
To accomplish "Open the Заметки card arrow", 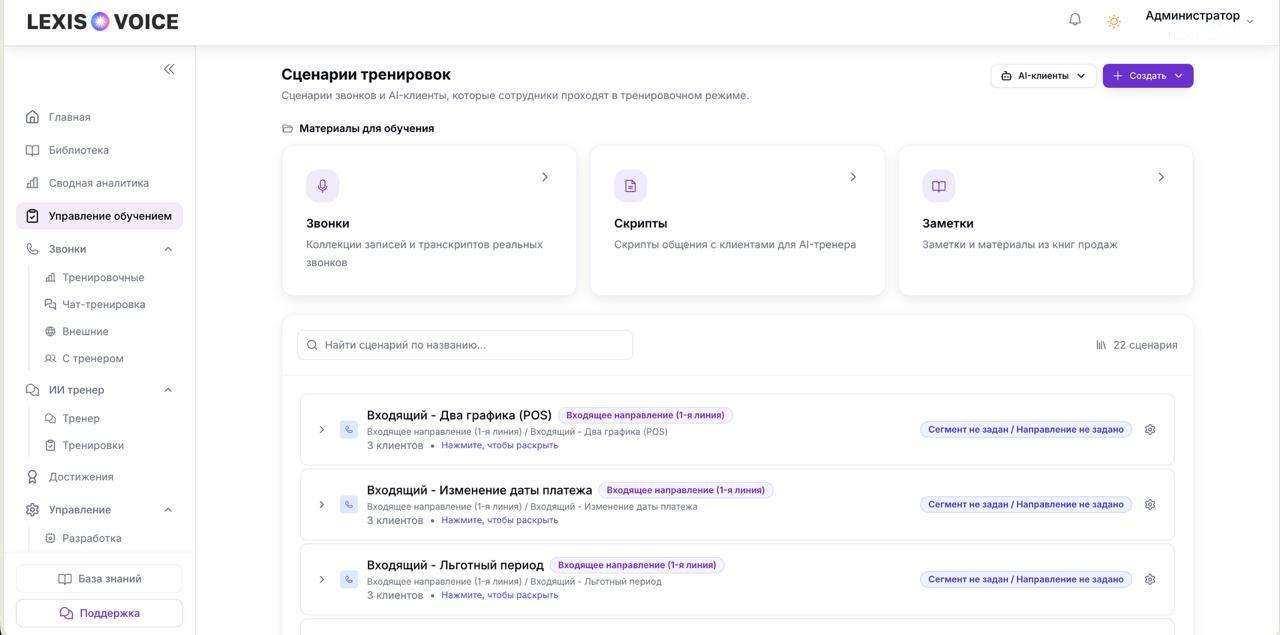I will [x=1161, y=177].
